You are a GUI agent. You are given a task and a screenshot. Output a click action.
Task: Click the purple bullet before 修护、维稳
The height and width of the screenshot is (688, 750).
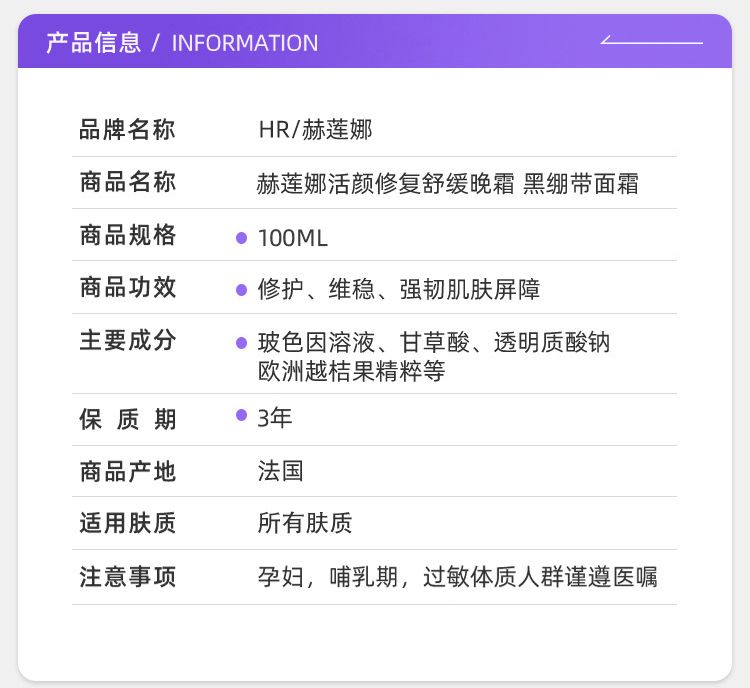(241, 290)
